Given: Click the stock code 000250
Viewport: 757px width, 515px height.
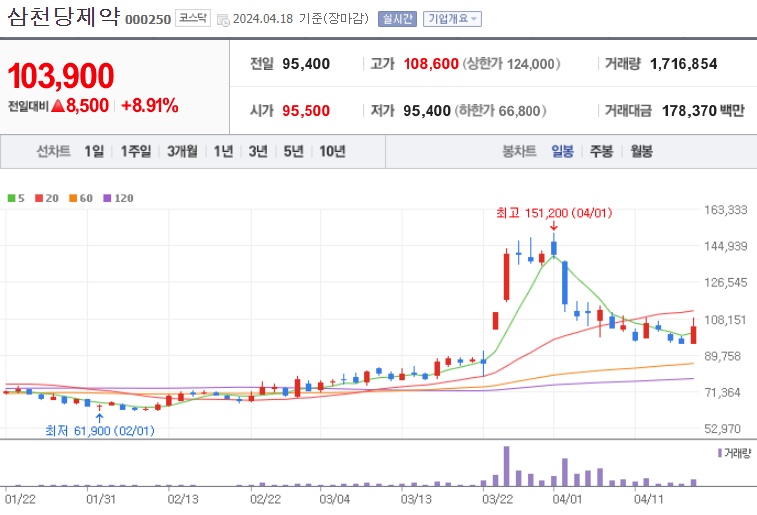Looking at the screenshot, I should pyautogui.click(x=148, y=19).
